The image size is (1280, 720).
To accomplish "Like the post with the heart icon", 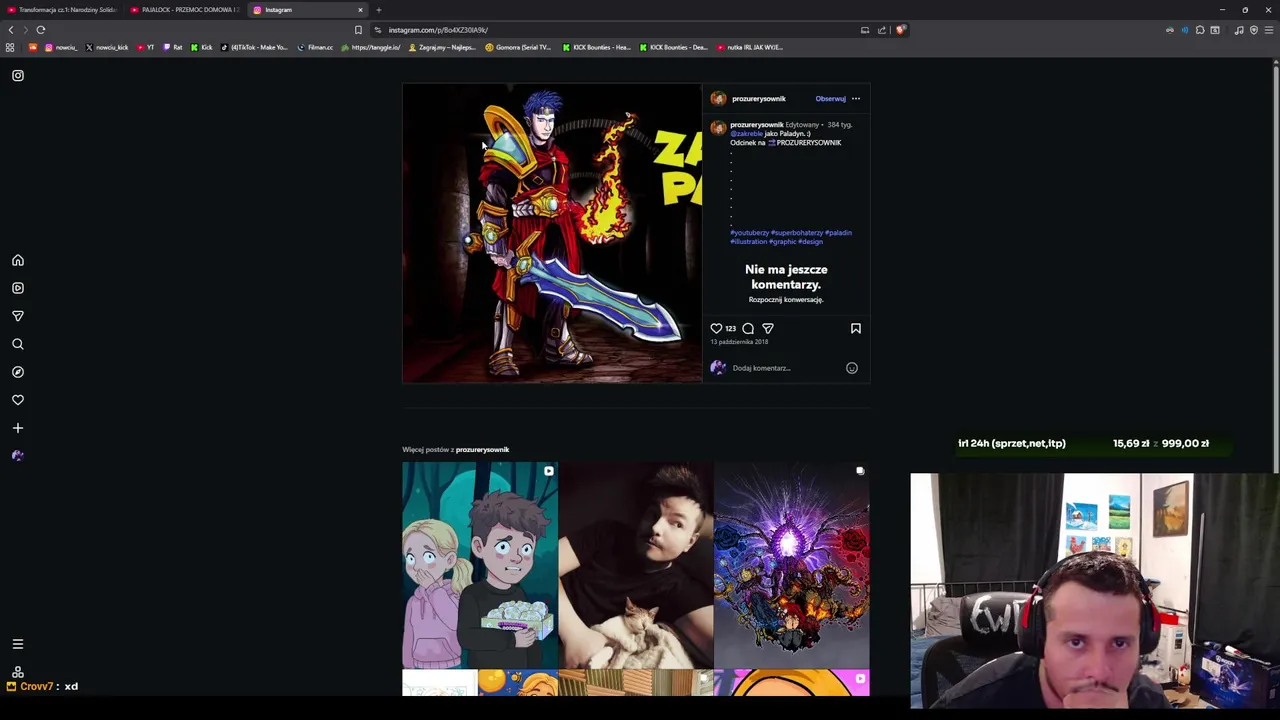I will pos(716,328).
